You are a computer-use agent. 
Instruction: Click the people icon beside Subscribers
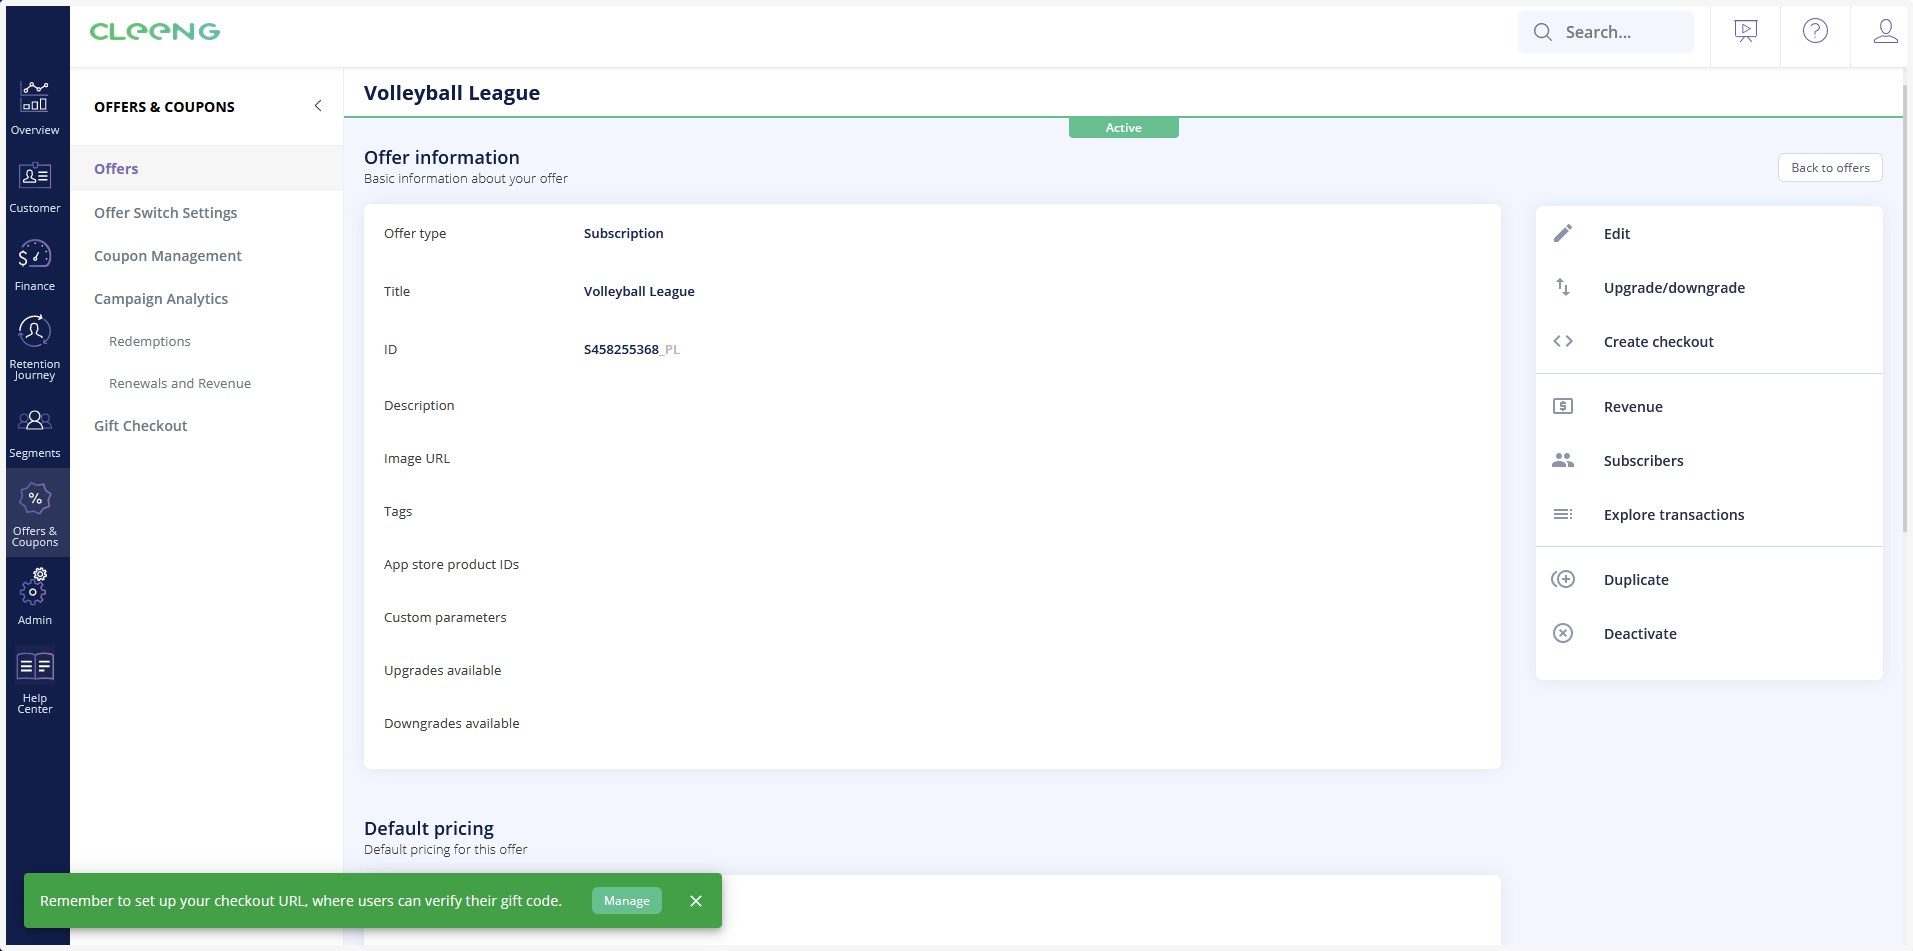(x=1563, y=460)
